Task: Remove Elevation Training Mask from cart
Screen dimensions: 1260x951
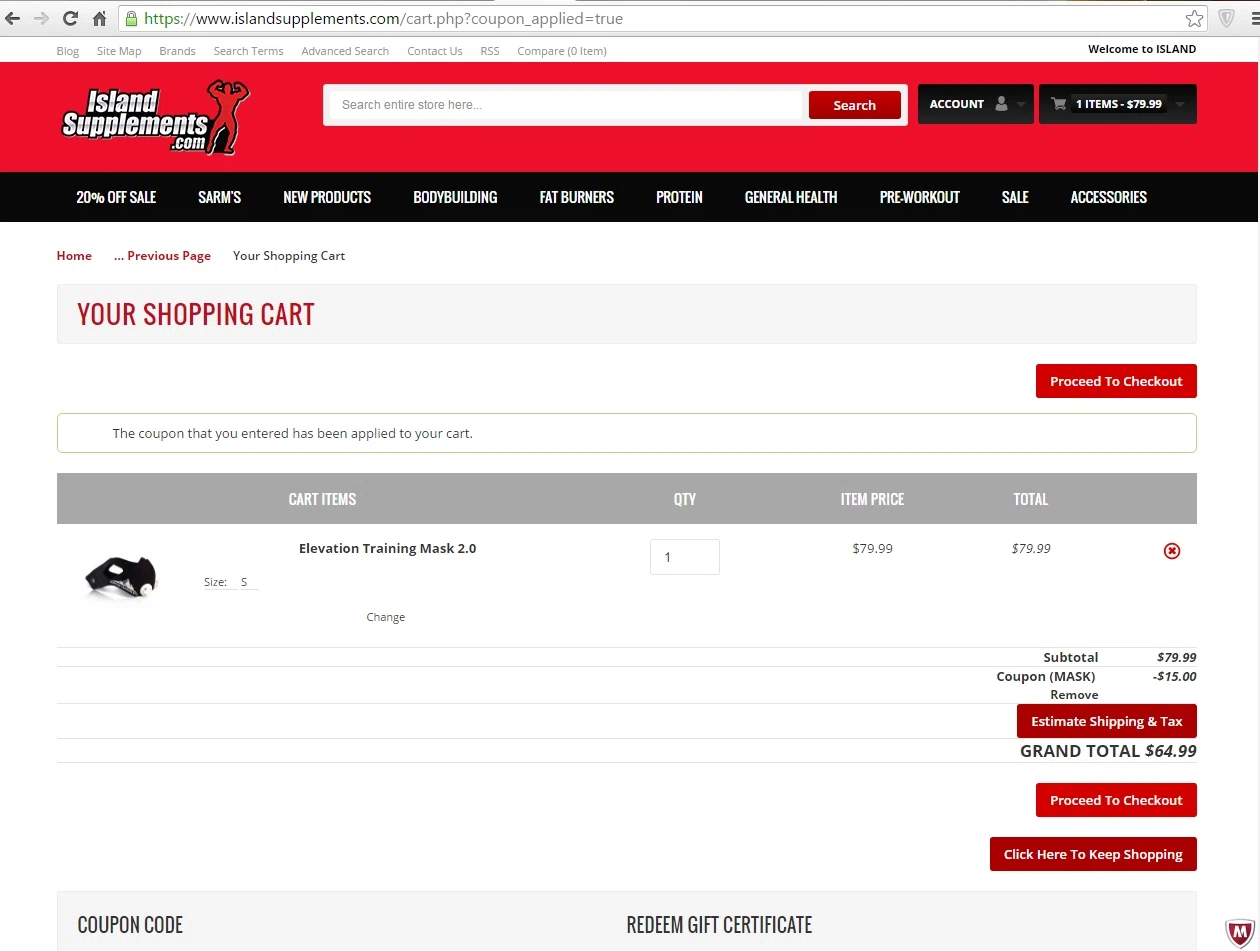Action: pos(1172,551)
